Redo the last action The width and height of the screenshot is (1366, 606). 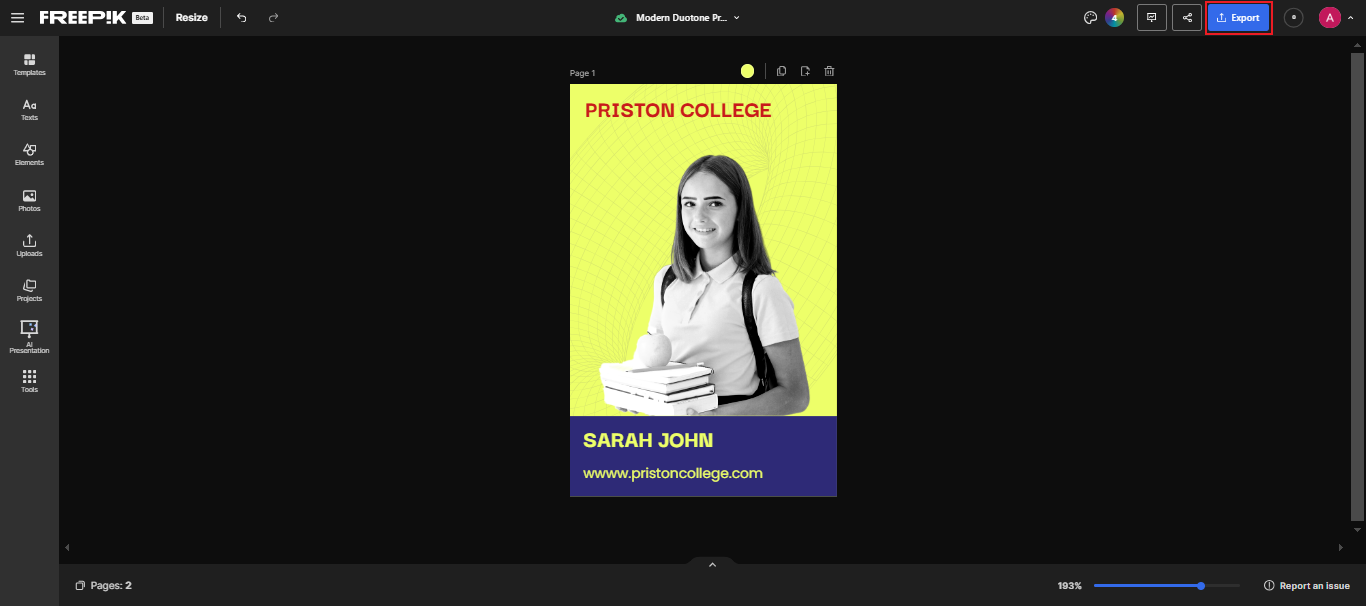[274, 18]
